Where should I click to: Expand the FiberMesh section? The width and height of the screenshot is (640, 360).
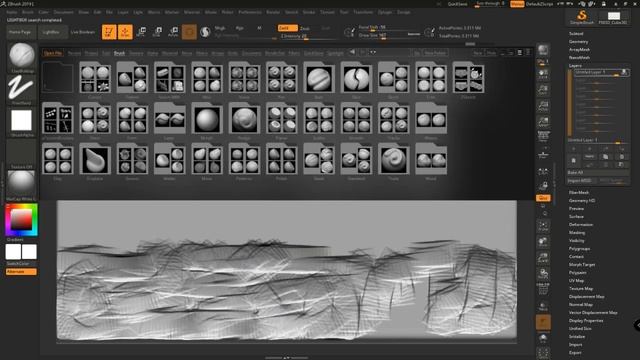pyautogui.click(x=579, y=192)
